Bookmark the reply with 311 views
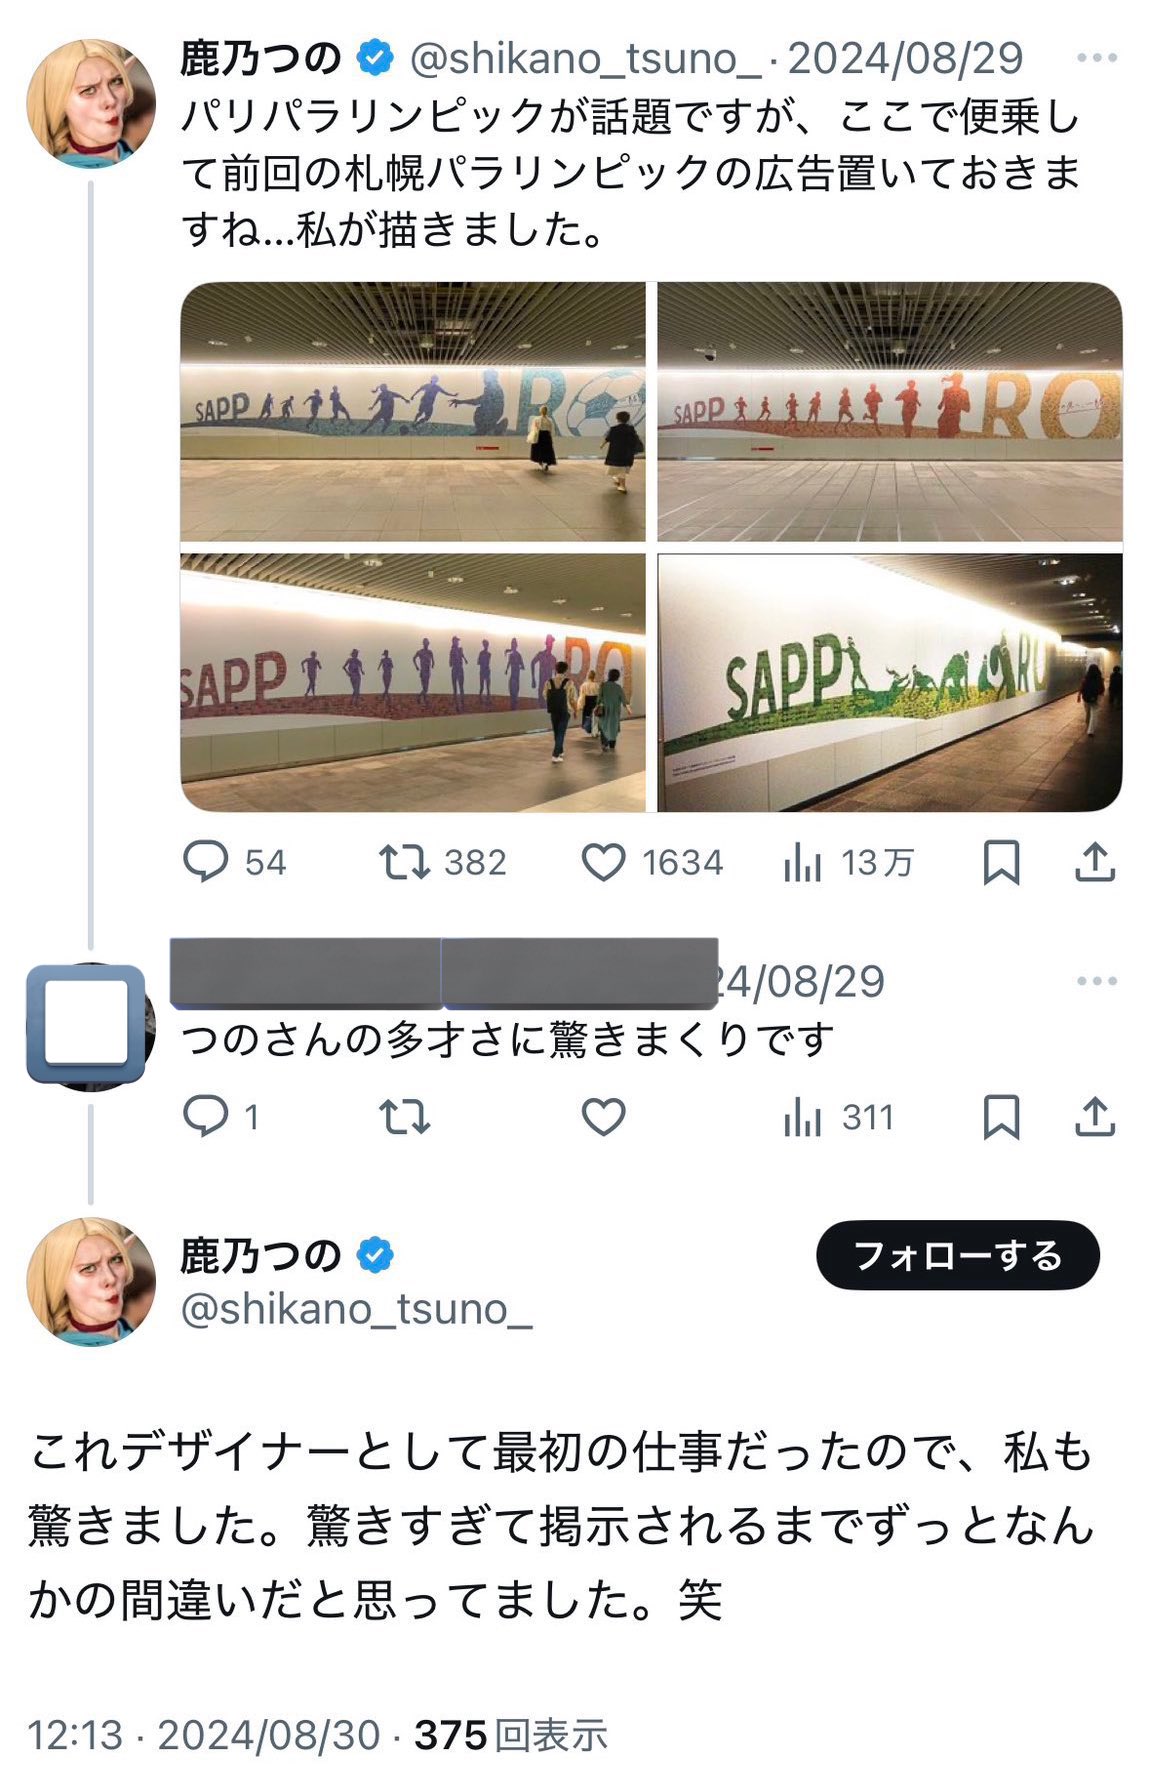The width and height of the screenshot is (1149, 1776). click(x=1001, y=1116)
